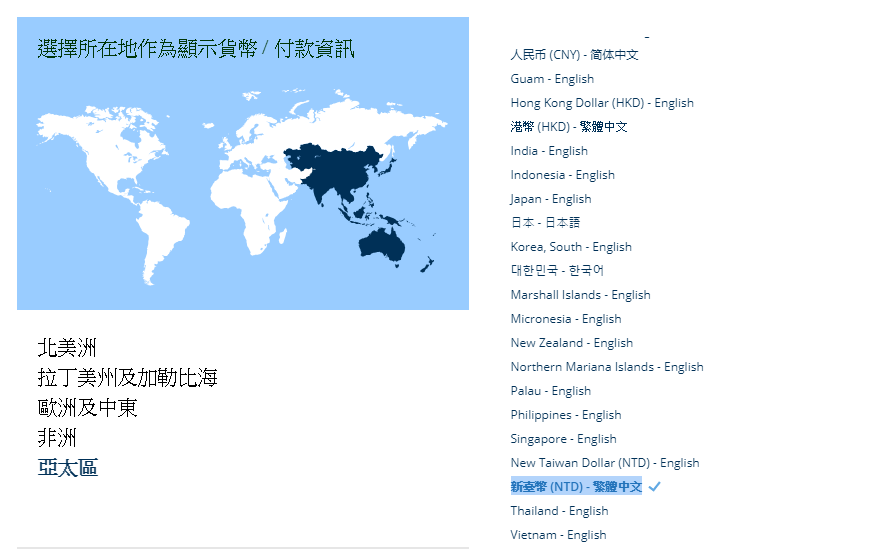
Task: Select Japan - English
Action: 550,199
